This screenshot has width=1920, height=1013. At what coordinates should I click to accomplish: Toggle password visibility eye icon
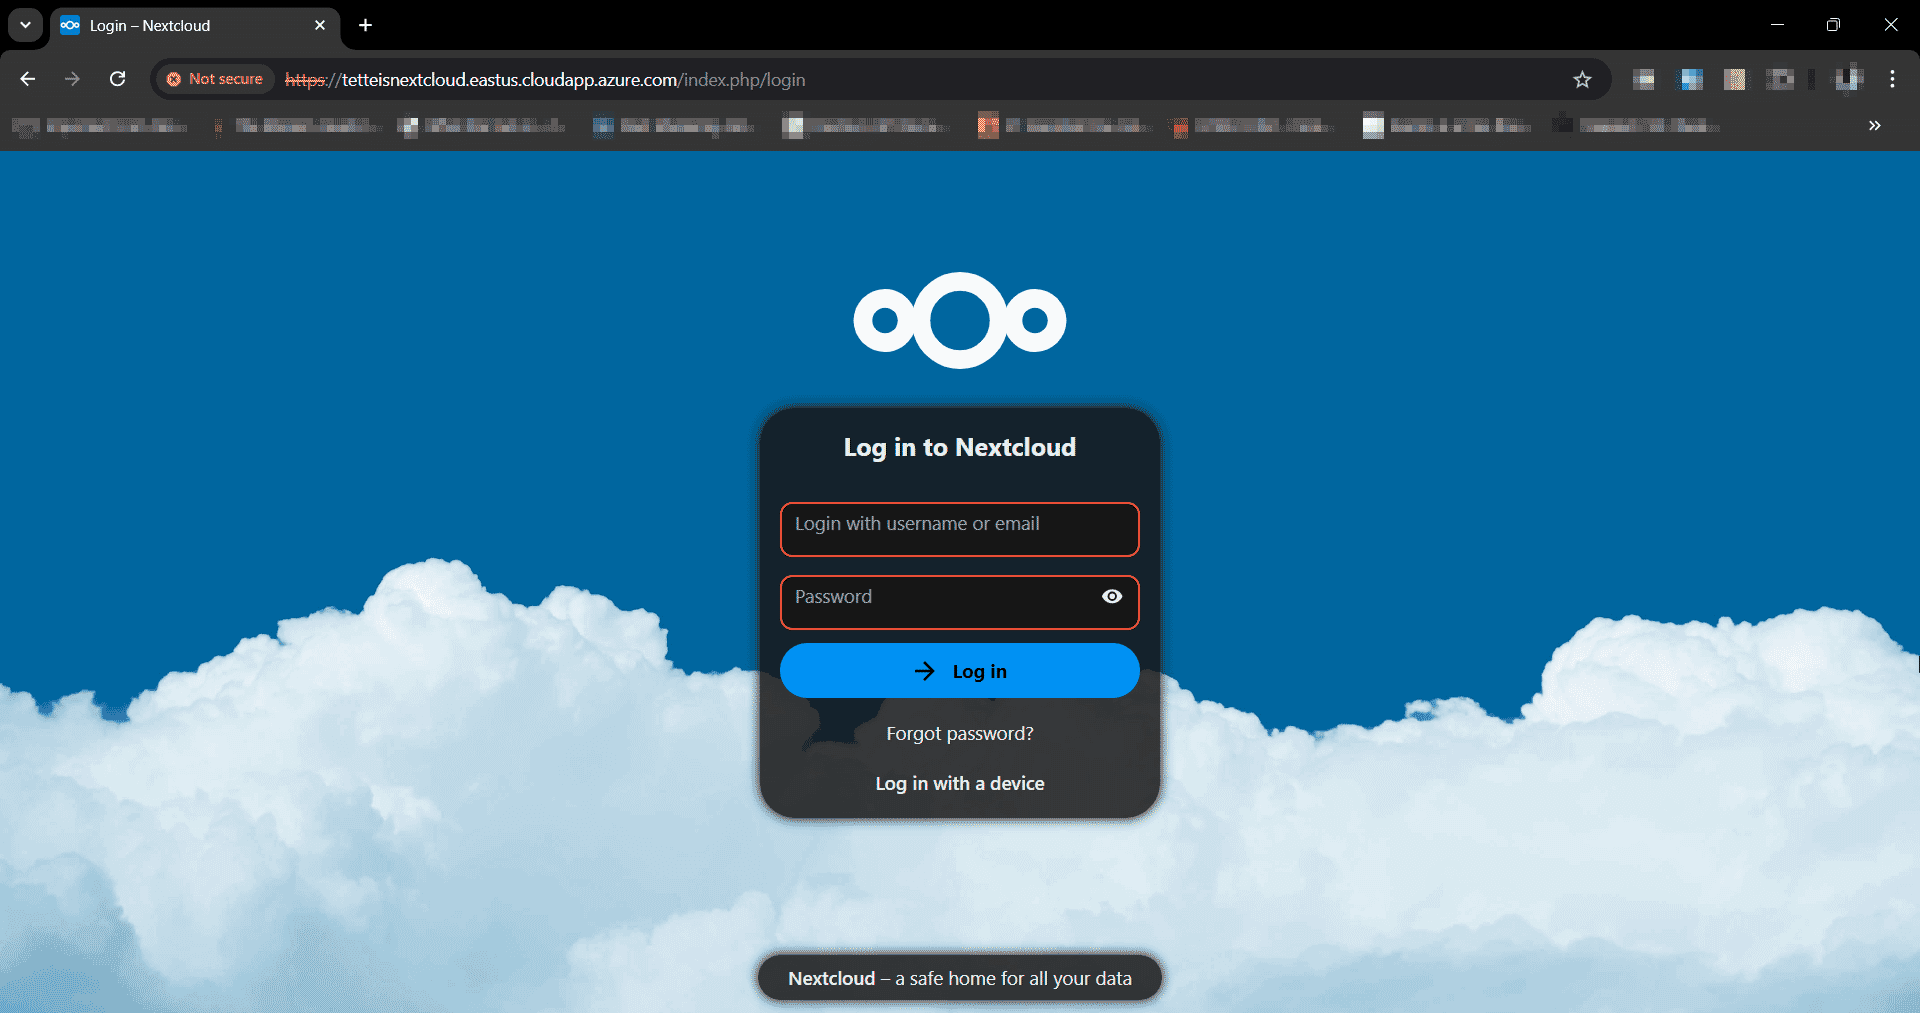click(x=1112, y=597)
